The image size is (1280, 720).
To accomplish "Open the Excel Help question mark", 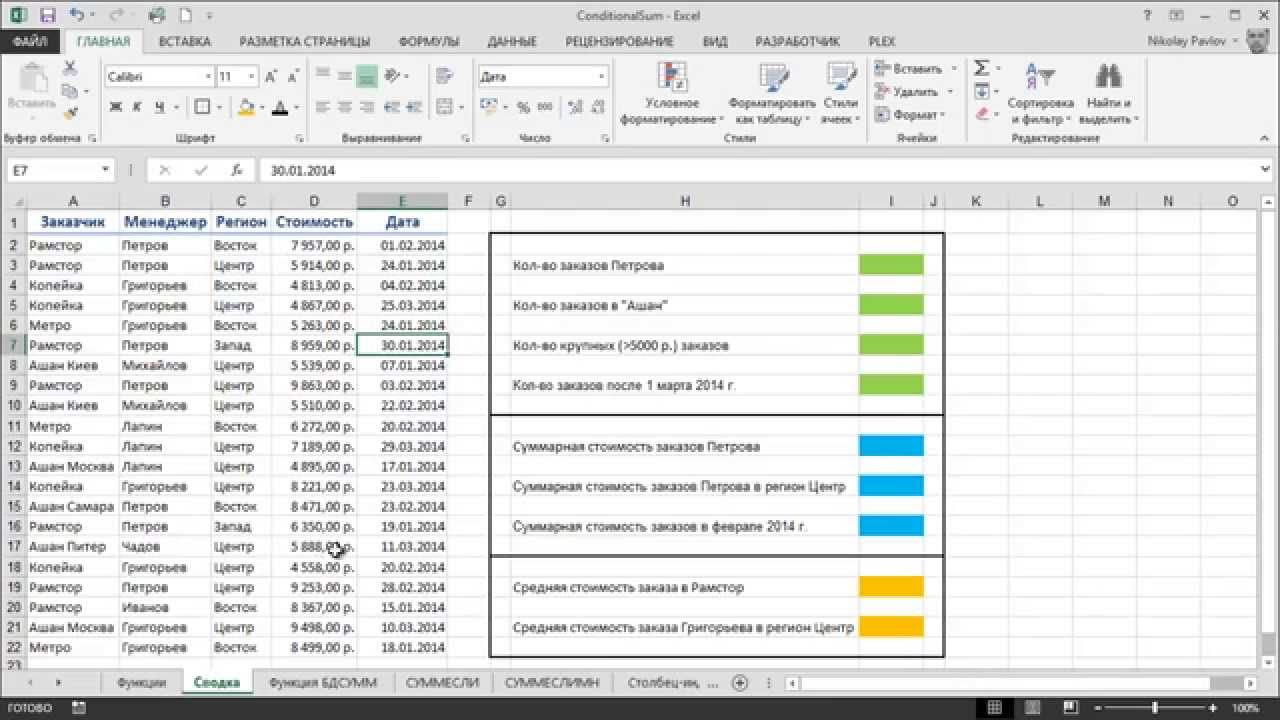I will pos(1146,16).
